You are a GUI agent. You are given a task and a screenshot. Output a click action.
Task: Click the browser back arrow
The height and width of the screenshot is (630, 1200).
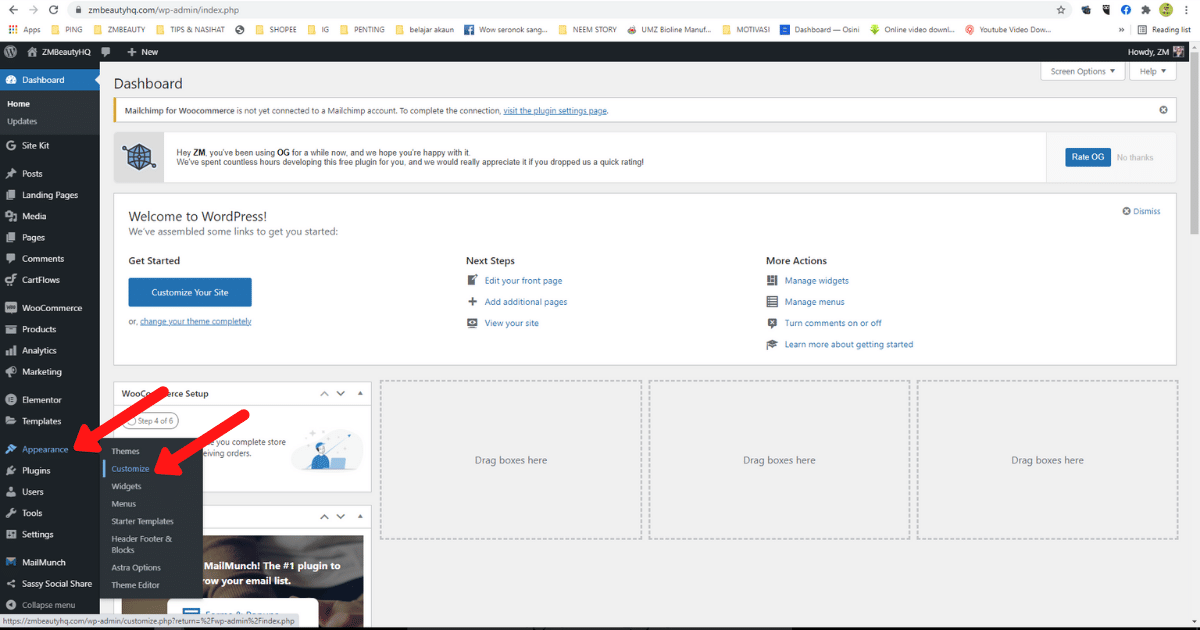pos(12,9)
